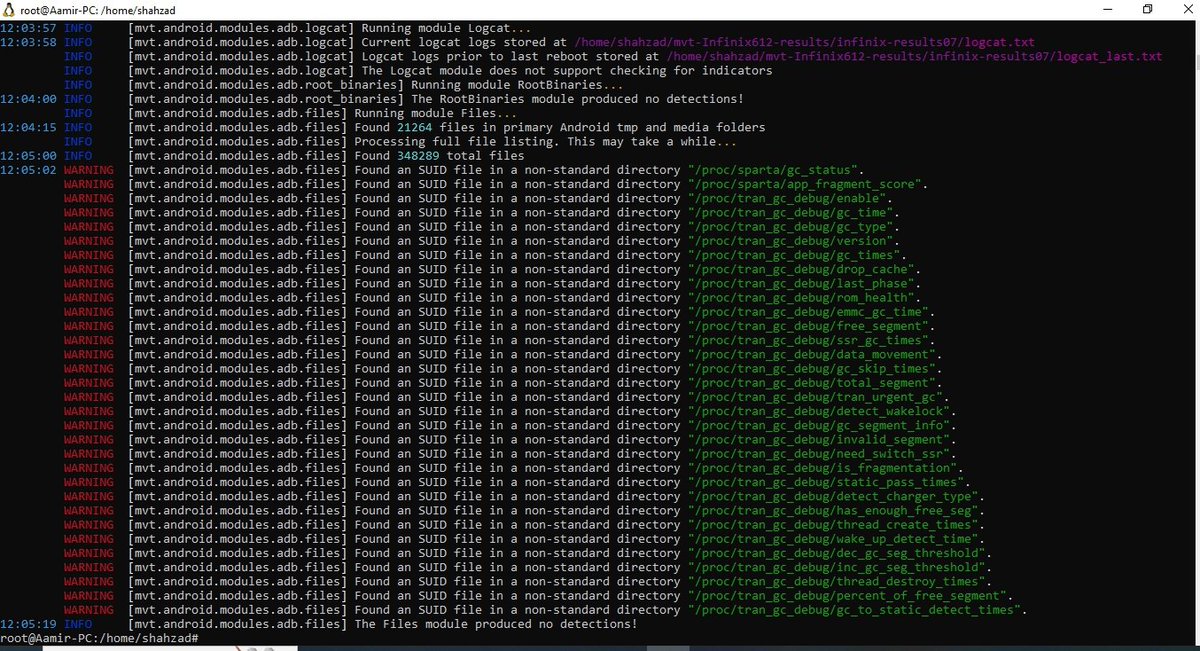Click path "/proc/tran_gc_debug/total_segment"
The width and height of the screenshot is (1200, 651).
point(814,383)
